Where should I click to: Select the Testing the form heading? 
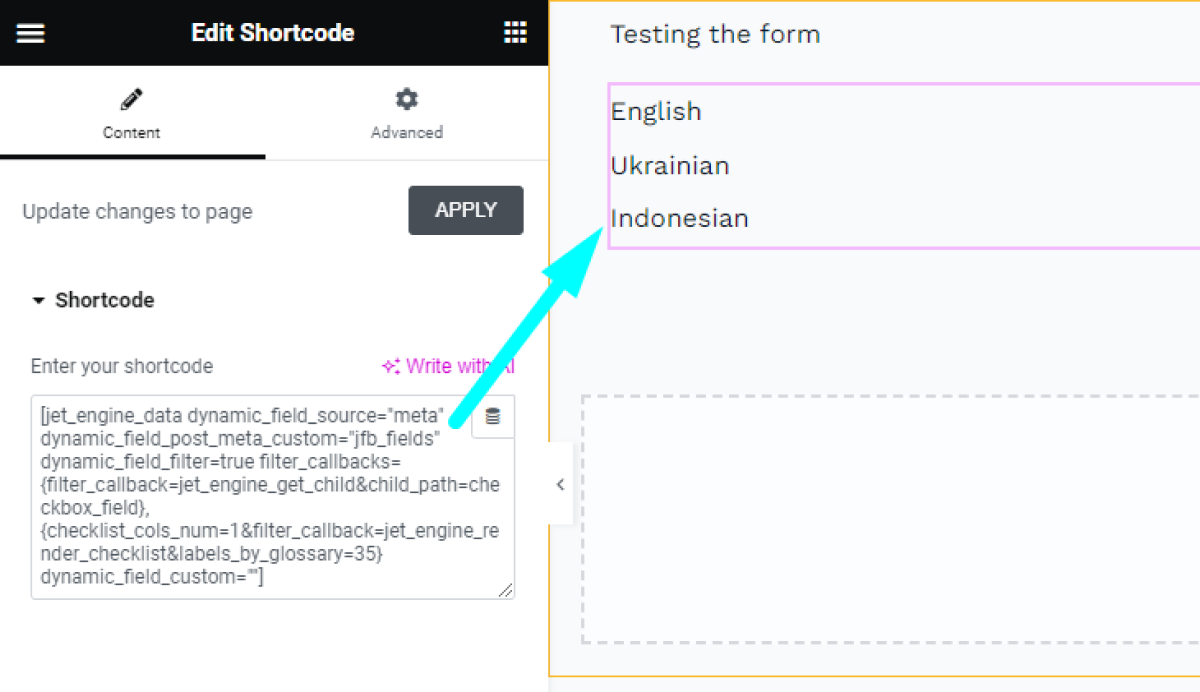(x=715, y=33)
